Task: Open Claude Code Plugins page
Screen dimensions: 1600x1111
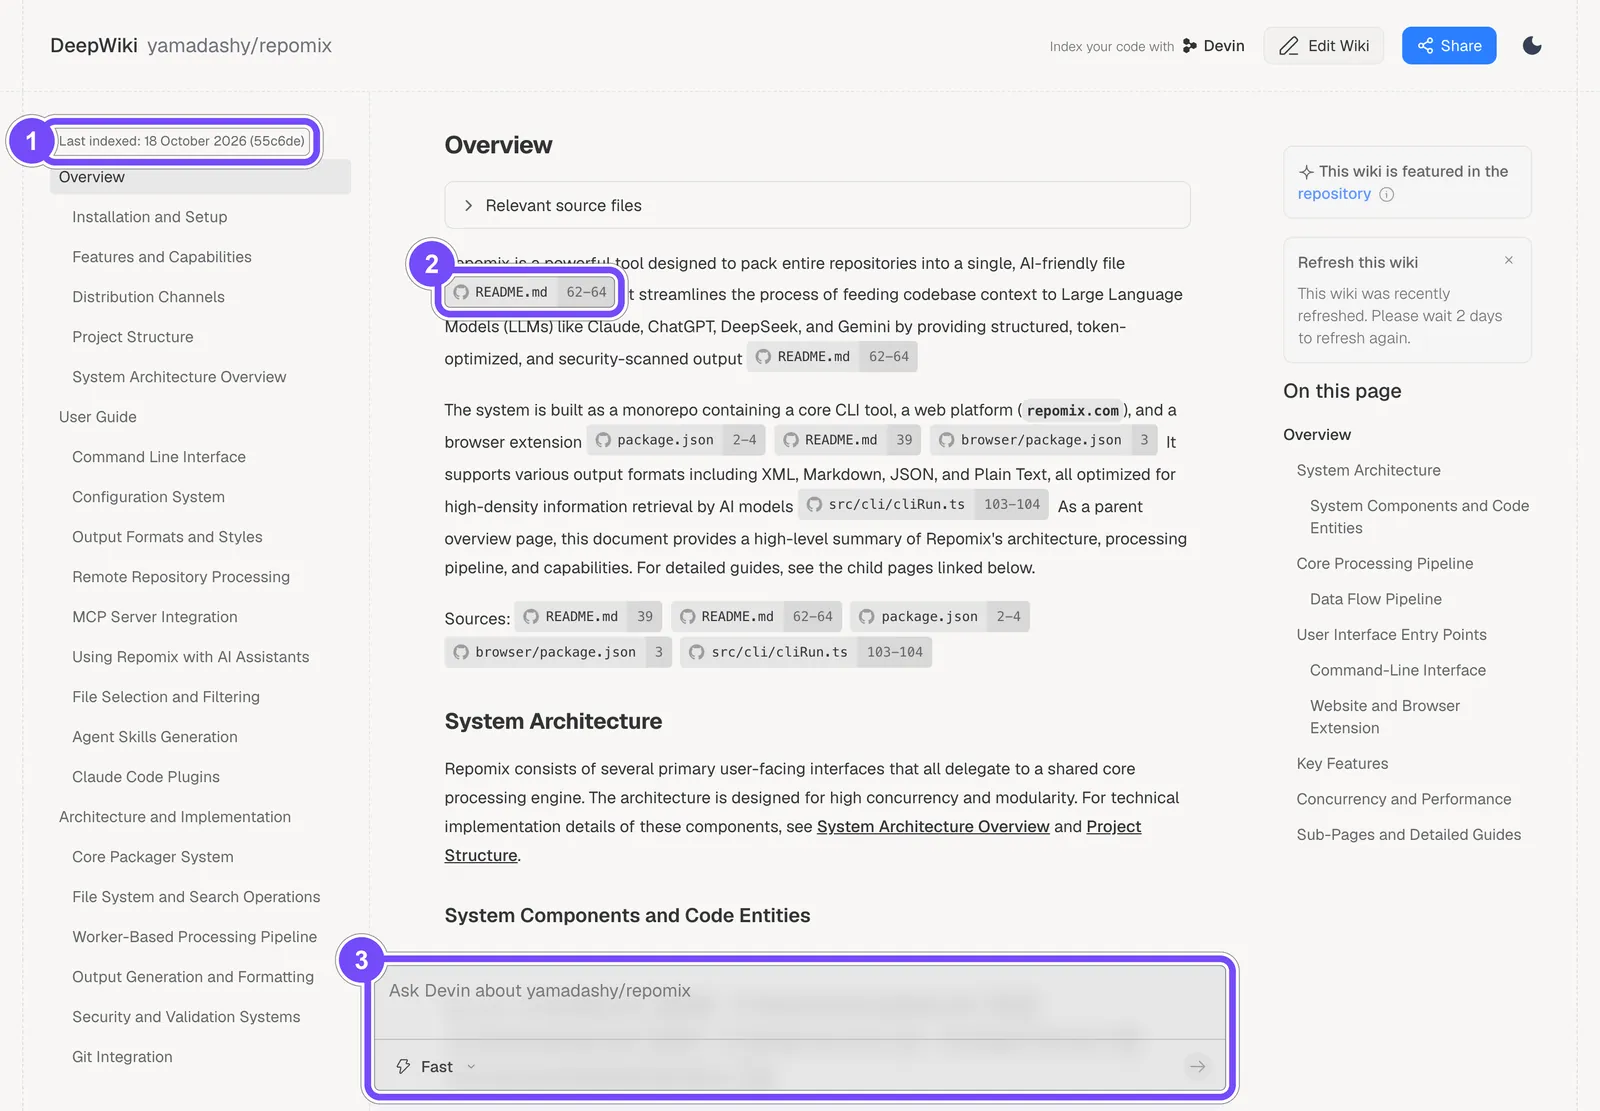Action: pos(146,777)
